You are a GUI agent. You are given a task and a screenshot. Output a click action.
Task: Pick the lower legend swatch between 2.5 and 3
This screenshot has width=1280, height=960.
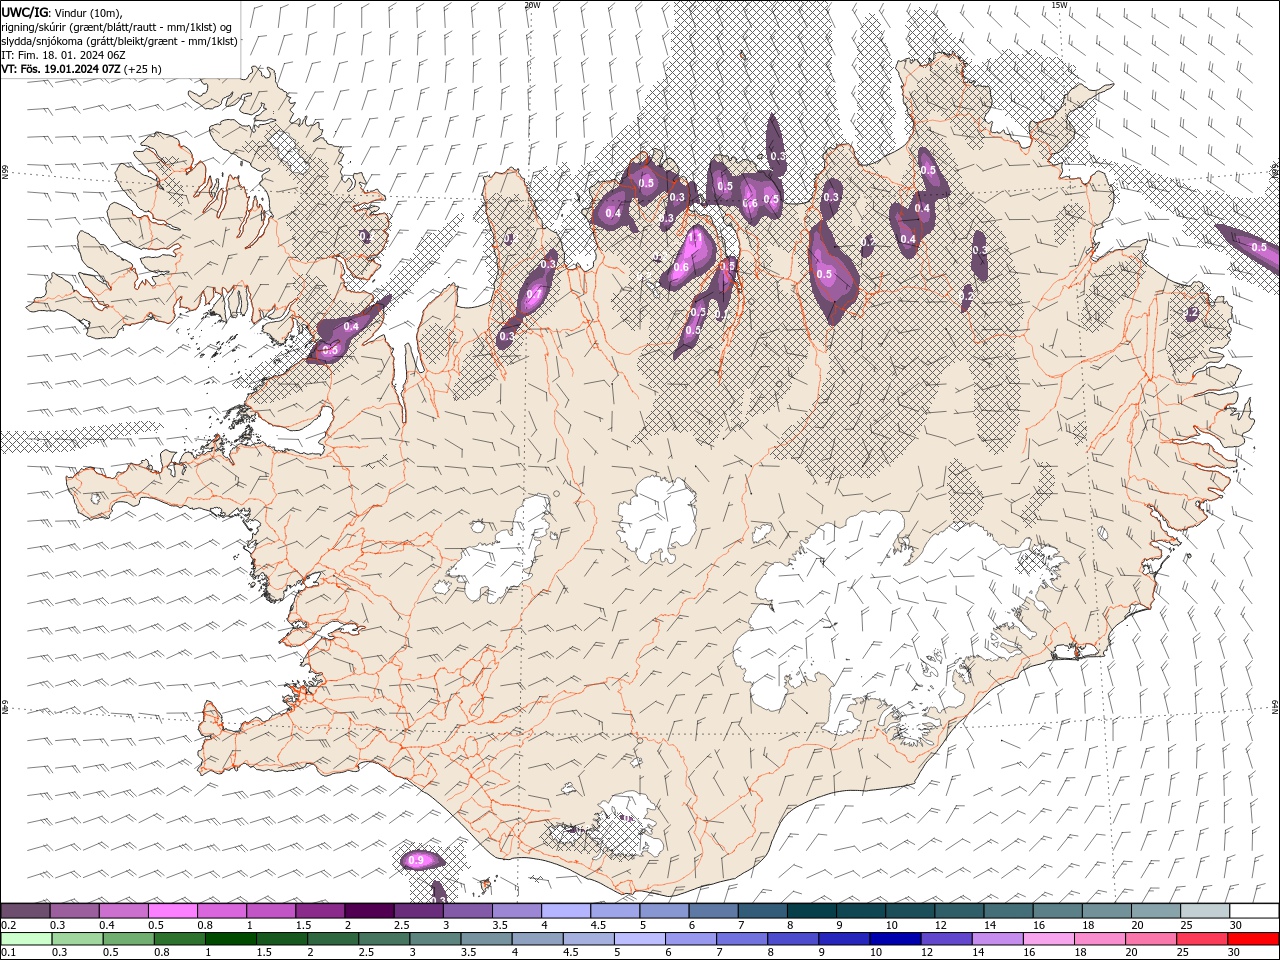(x=384, y=939)
